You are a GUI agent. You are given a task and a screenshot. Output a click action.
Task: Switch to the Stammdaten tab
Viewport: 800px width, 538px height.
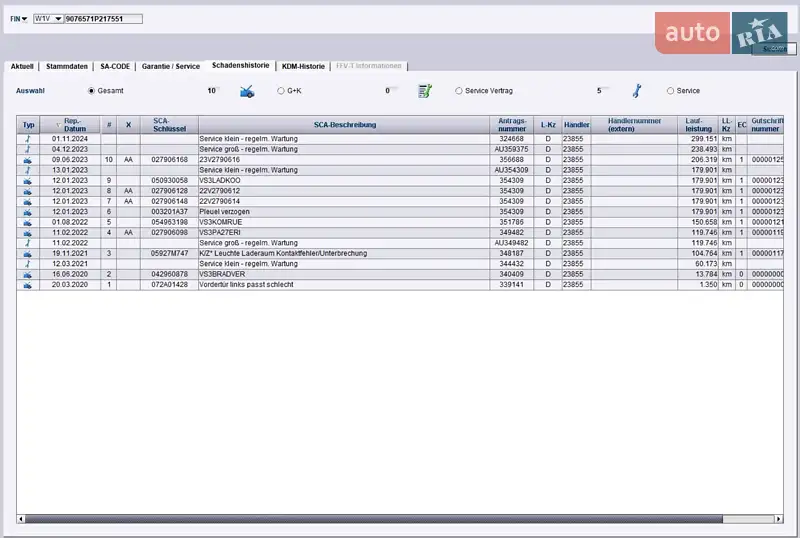pyautogui.click(x=67, y=66)
